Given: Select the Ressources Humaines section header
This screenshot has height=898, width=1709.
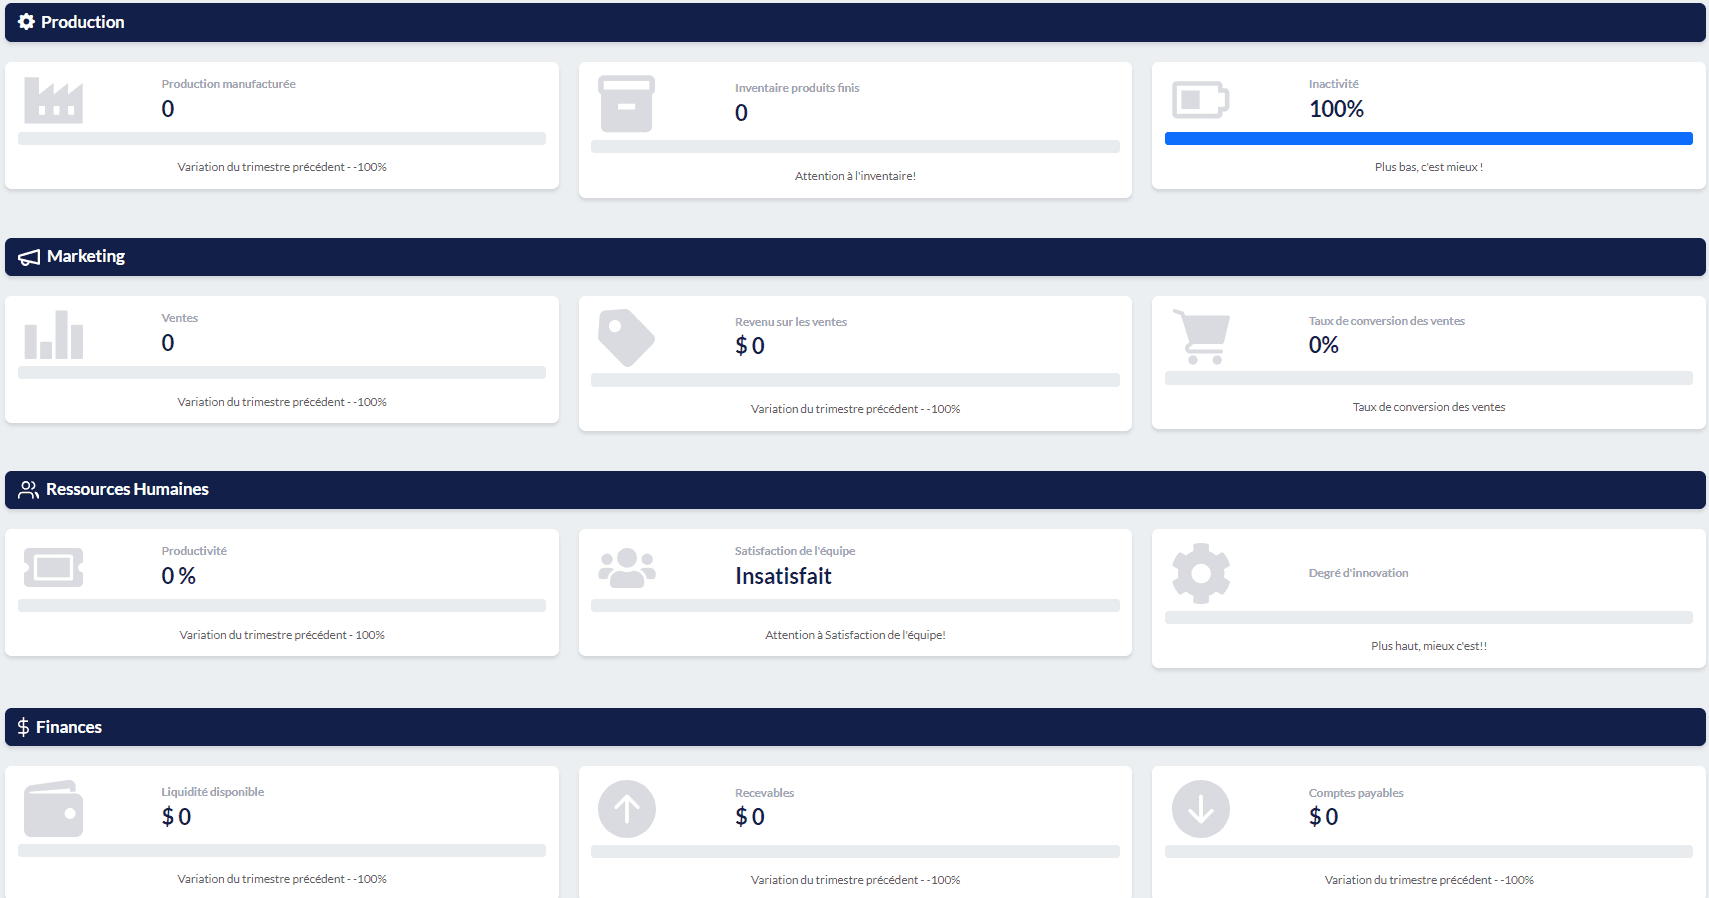Looking at the screenshot, I should click(127, 490).
